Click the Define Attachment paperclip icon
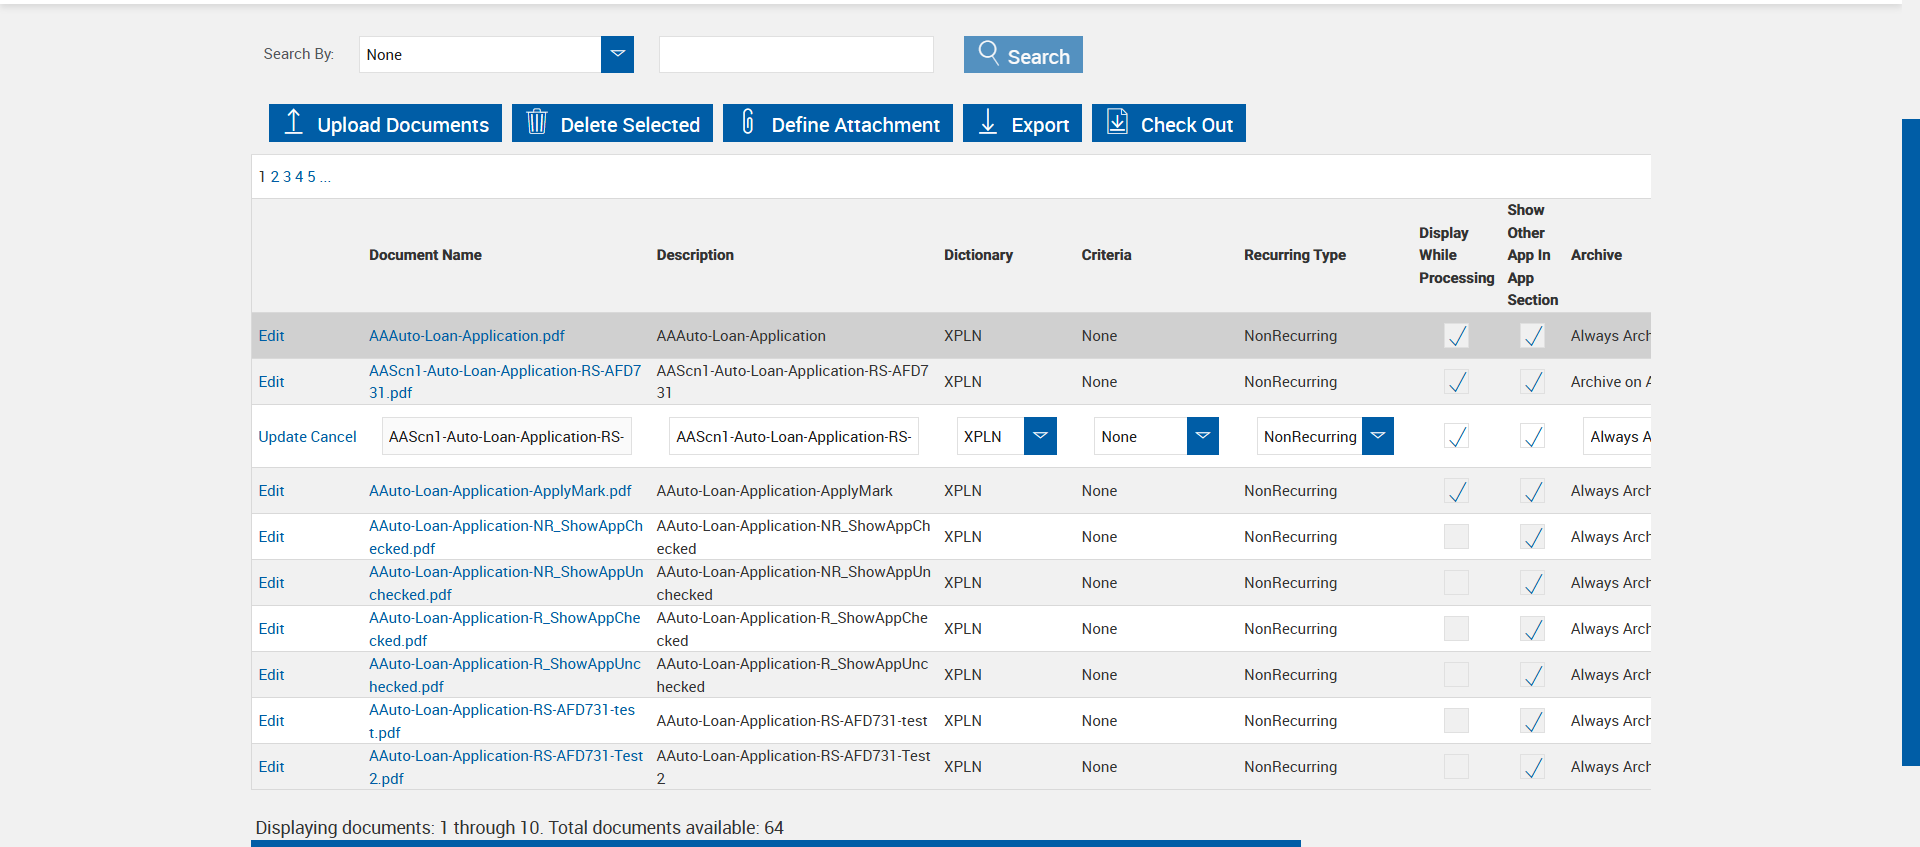Image resolution: width=1920 pixels, height=847 pixels. coord(747,122)
